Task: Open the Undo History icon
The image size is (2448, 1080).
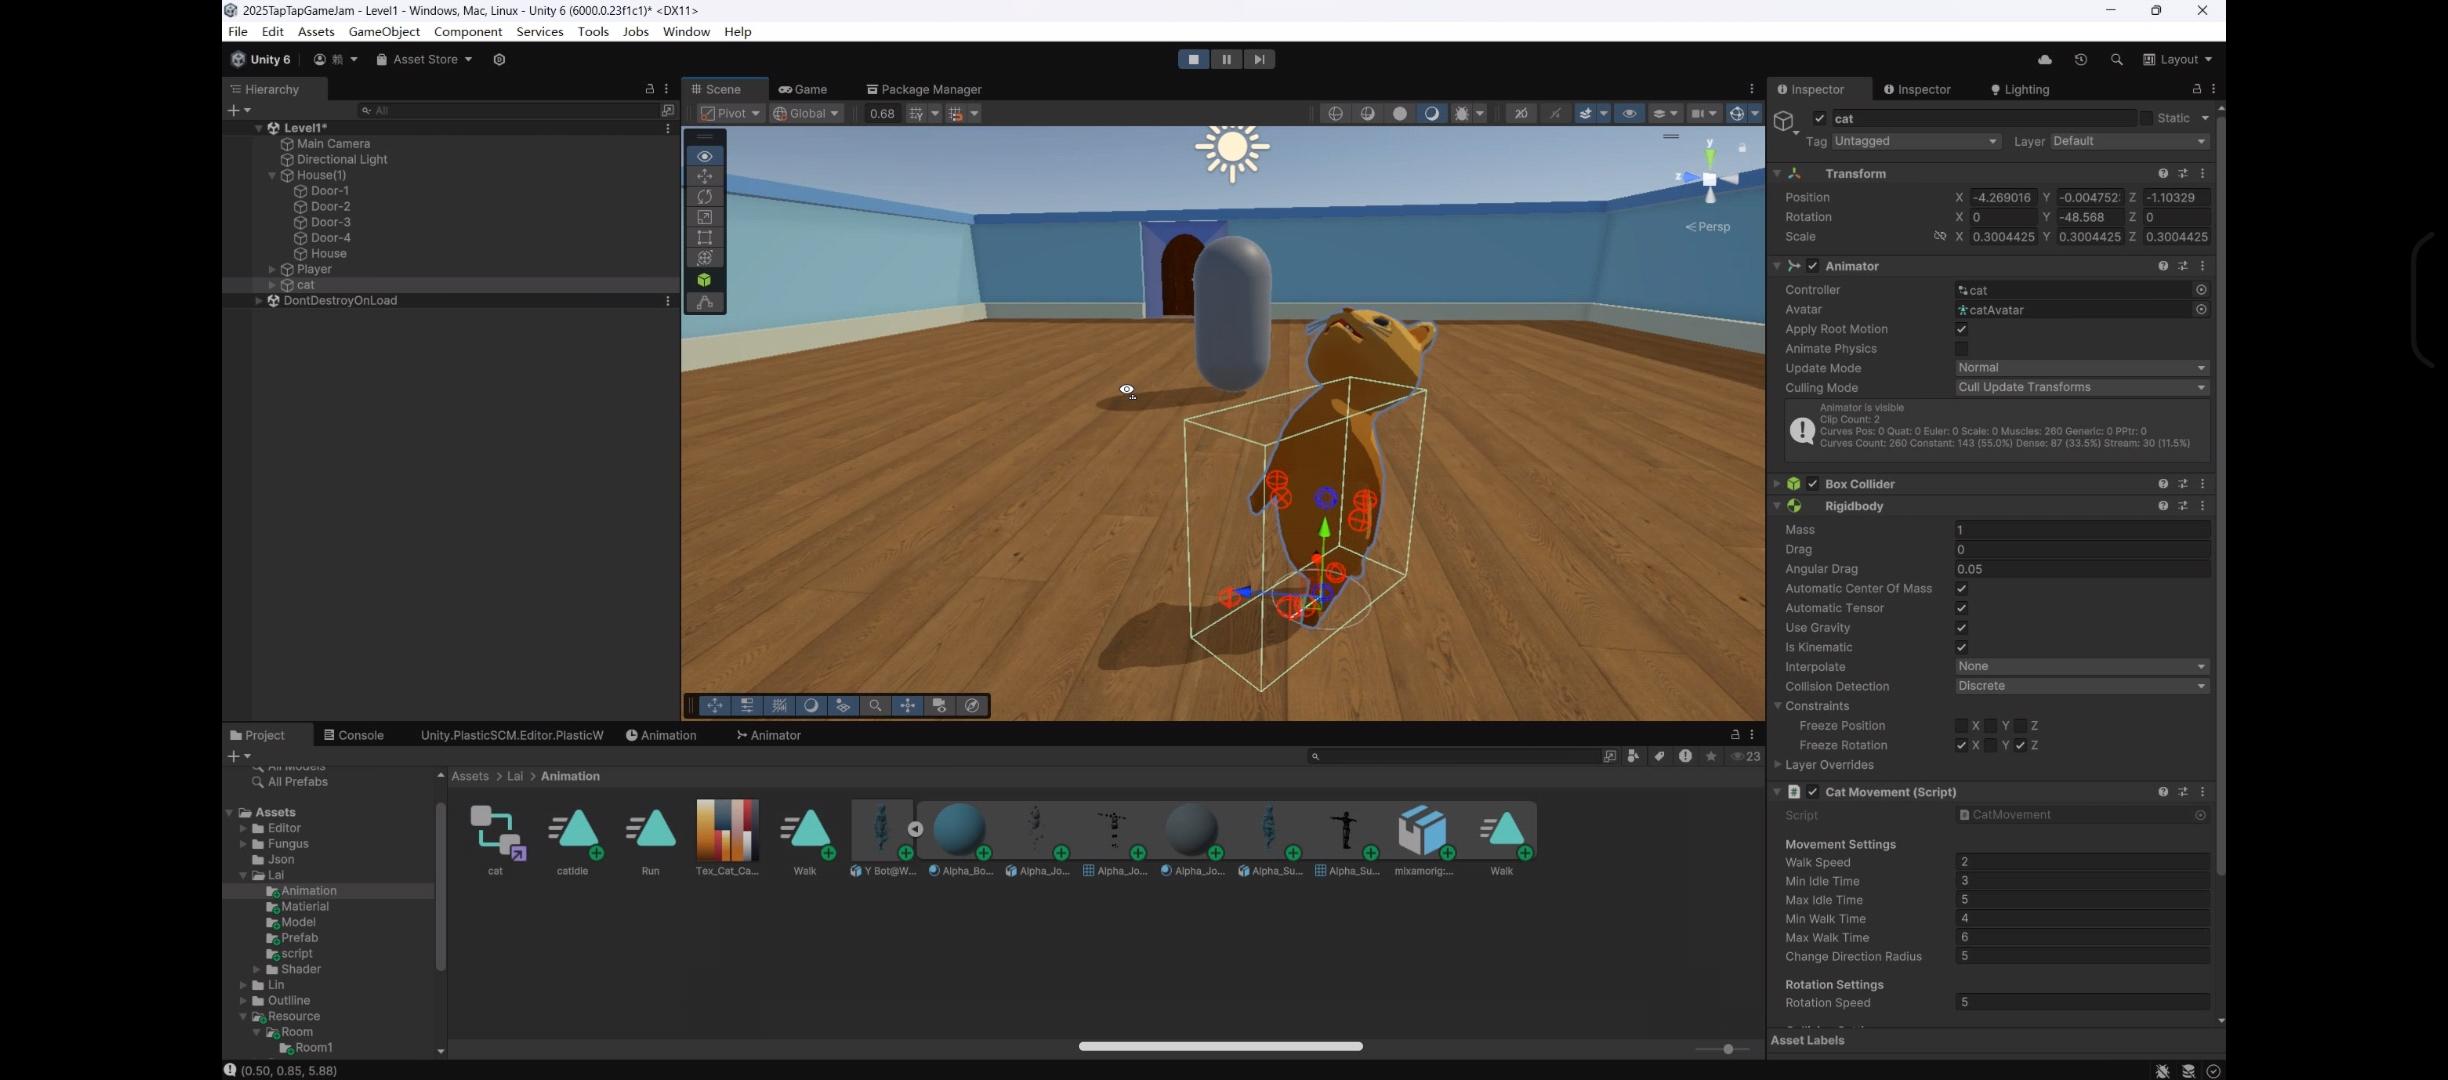Action: (x=2081, y=59)
